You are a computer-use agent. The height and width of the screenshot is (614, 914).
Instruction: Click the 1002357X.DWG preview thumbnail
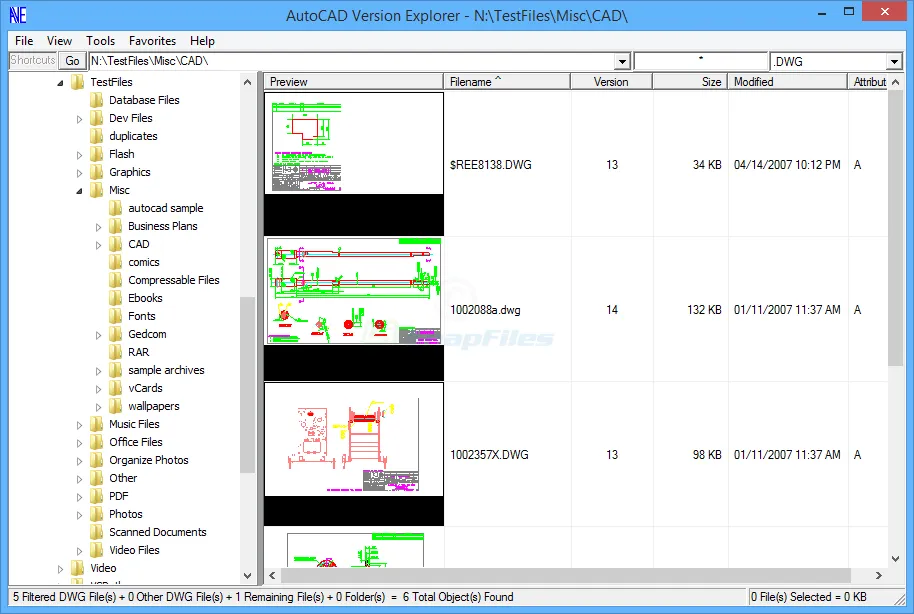click(x=354, y=454)
